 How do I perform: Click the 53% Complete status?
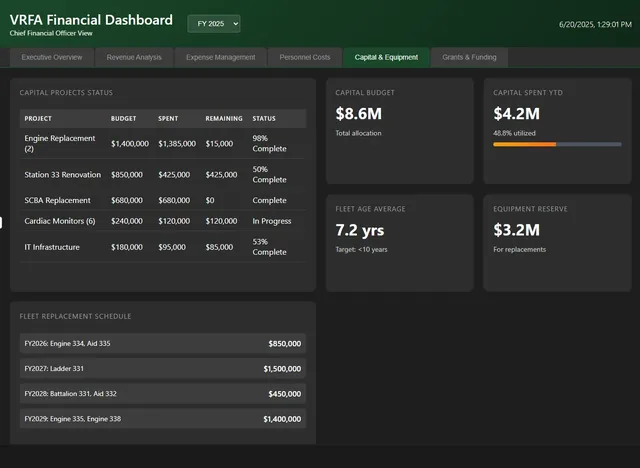[x=269, y=247]
